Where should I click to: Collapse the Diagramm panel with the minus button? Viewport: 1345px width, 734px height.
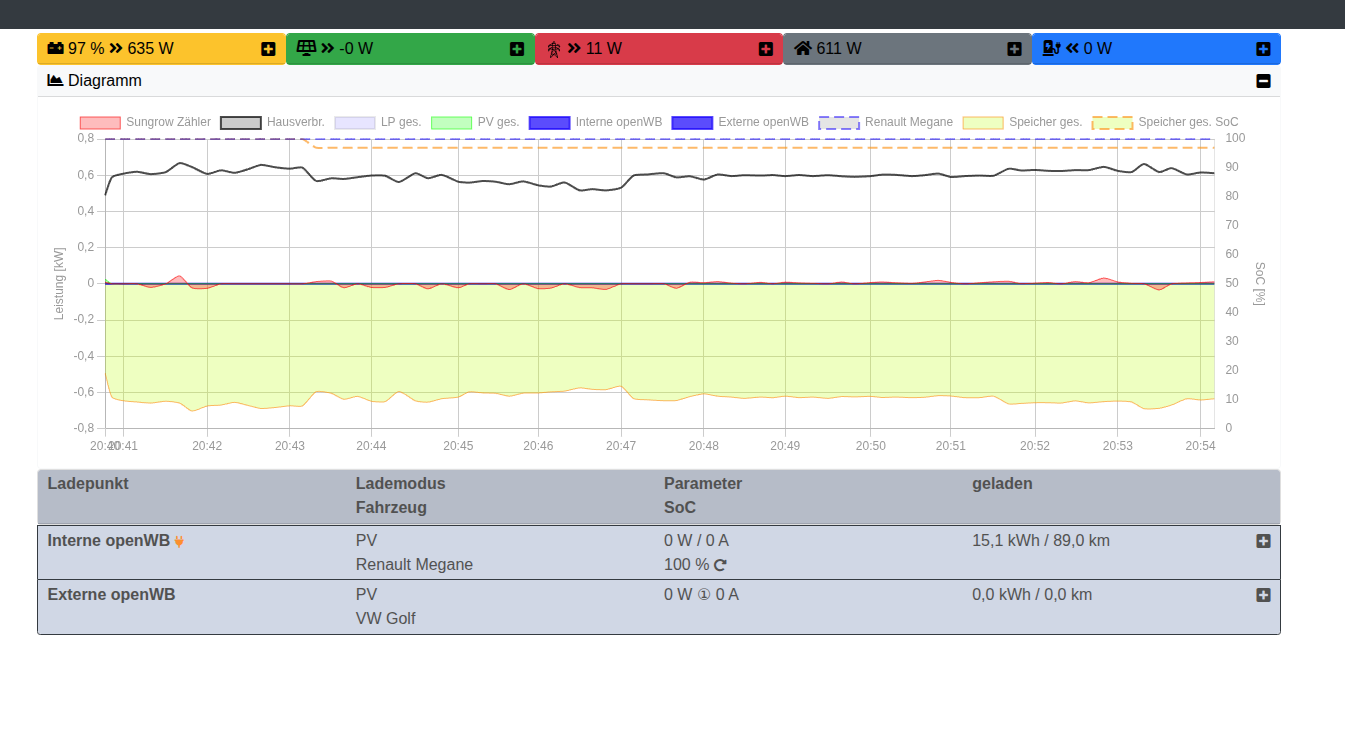(x=1263, y=81)
